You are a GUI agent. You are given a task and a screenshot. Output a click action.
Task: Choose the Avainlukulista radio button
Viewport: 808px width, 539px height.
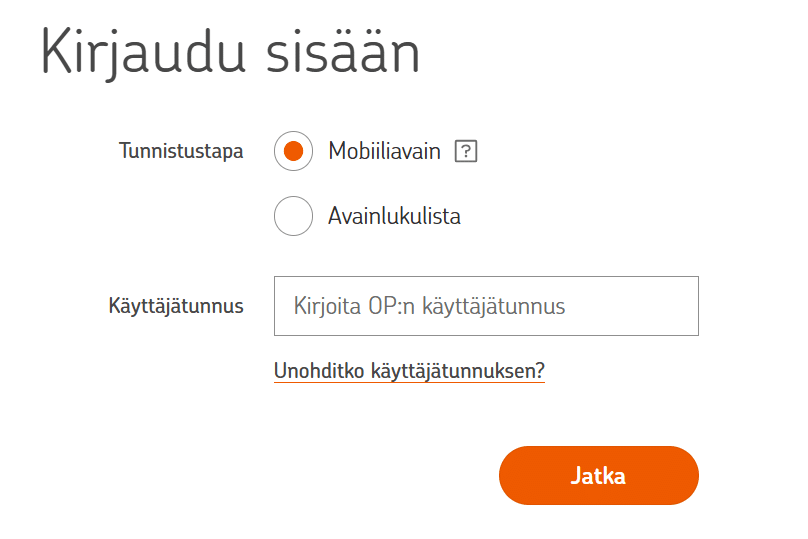pos(293,215)
